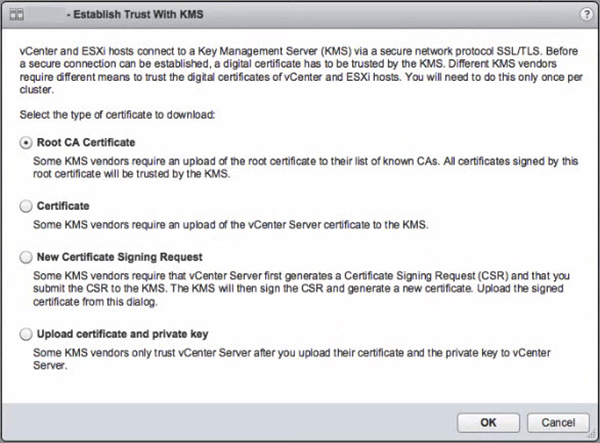Click the intro paragraph about vCenter and ESXi
This screenshot has width=600, height=443.
[295, 69]
